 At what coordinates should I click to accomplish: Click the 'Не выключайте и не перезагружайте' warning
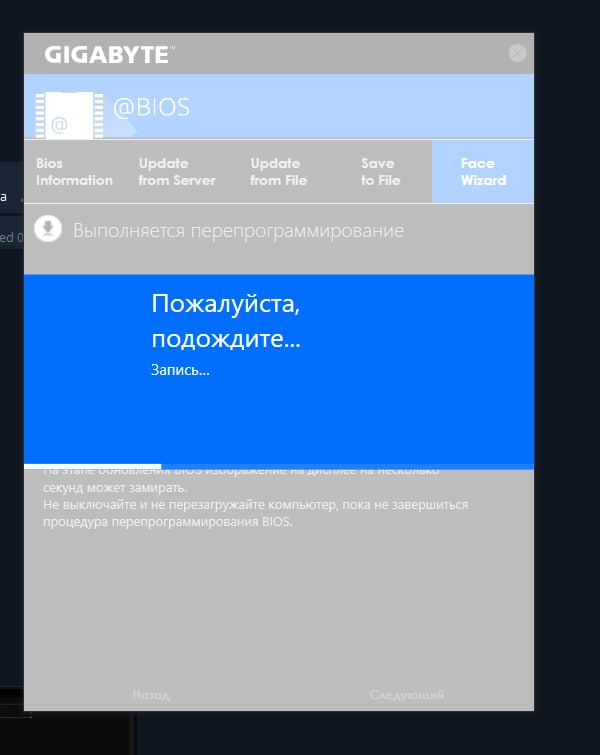(x=255, y=513)
